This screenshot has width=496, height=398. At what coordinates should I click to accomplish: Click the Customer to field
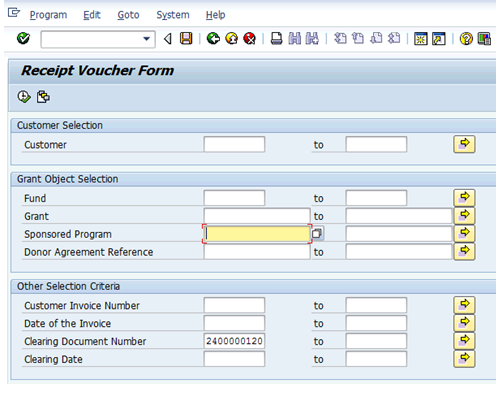[x=376, y=144]
